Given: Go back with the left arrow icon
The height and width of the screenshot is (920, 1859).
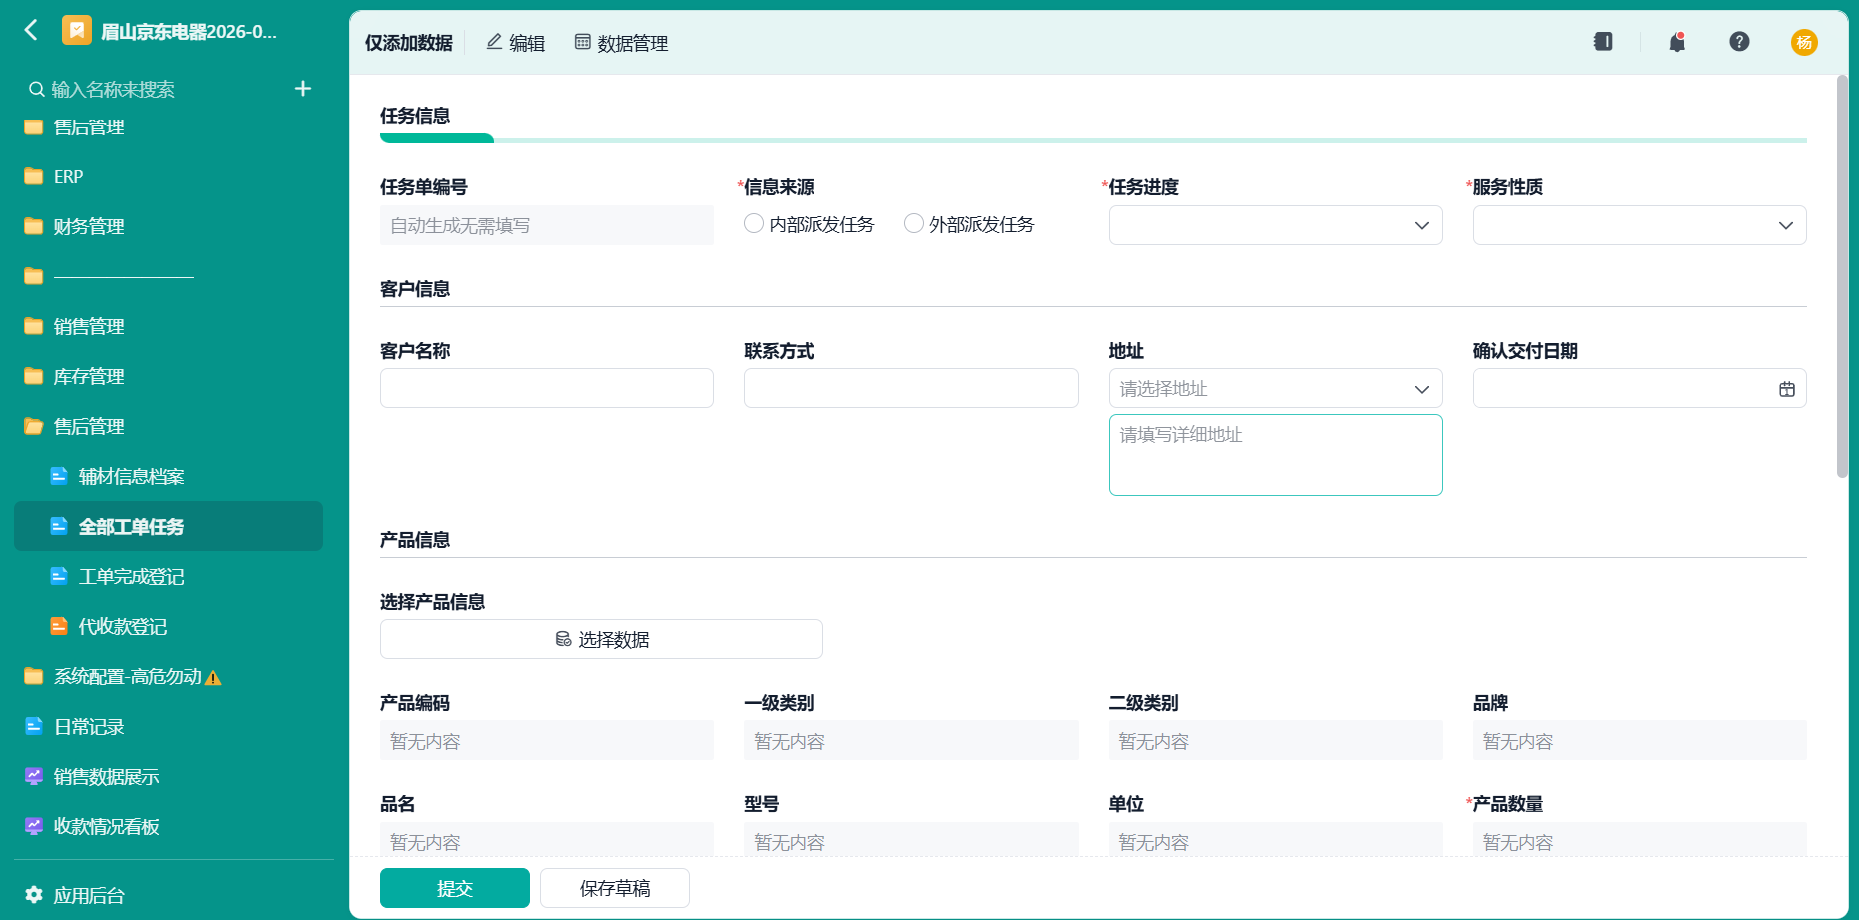Looking at the screenshot, I should (32, 30).
